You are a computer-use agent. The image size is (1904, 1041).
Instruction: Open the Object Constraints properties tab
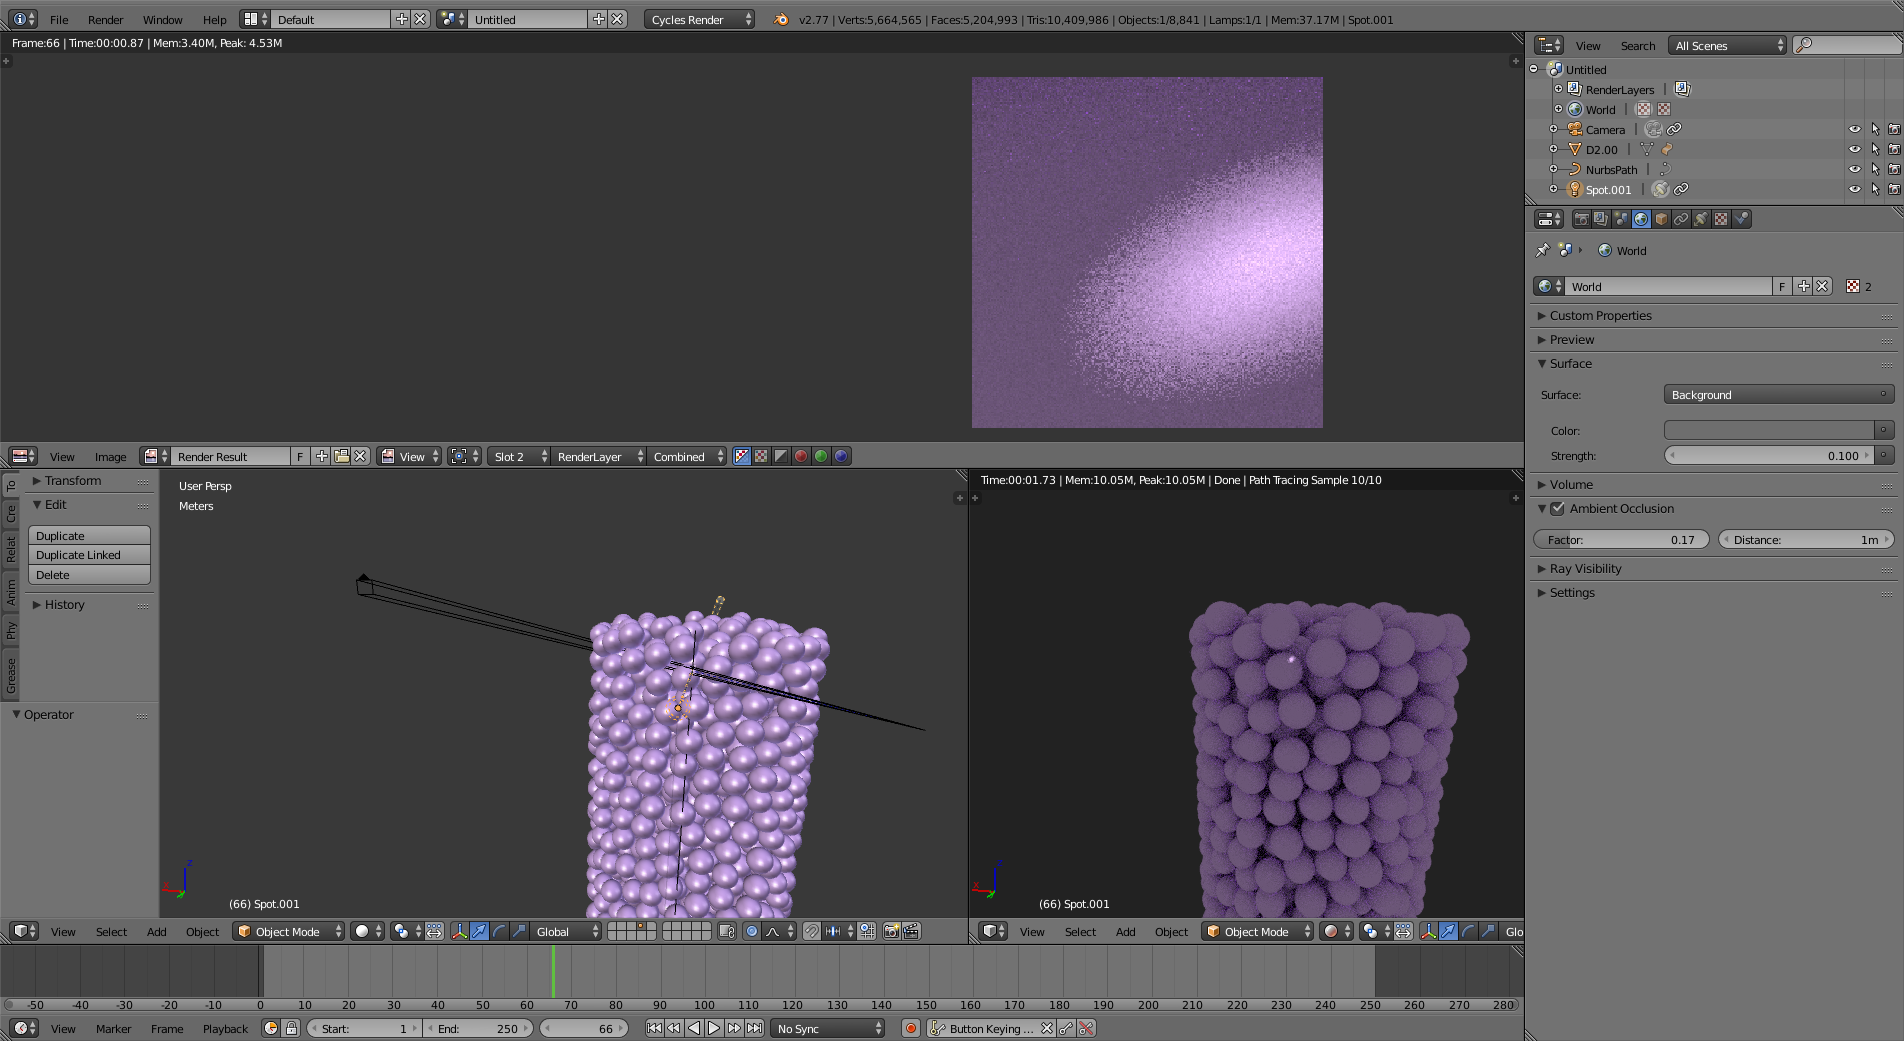[x=1681, y=219]
